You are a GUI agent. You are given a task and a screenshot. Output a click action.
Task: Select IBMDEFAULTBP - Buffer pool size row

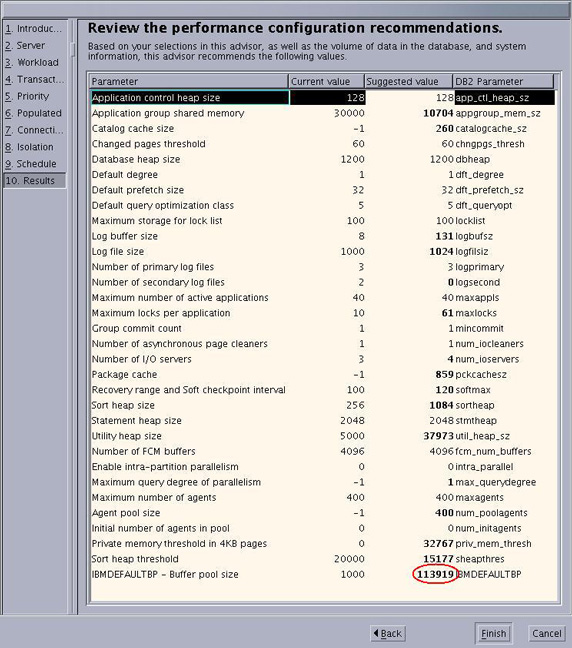coord(323,574)
